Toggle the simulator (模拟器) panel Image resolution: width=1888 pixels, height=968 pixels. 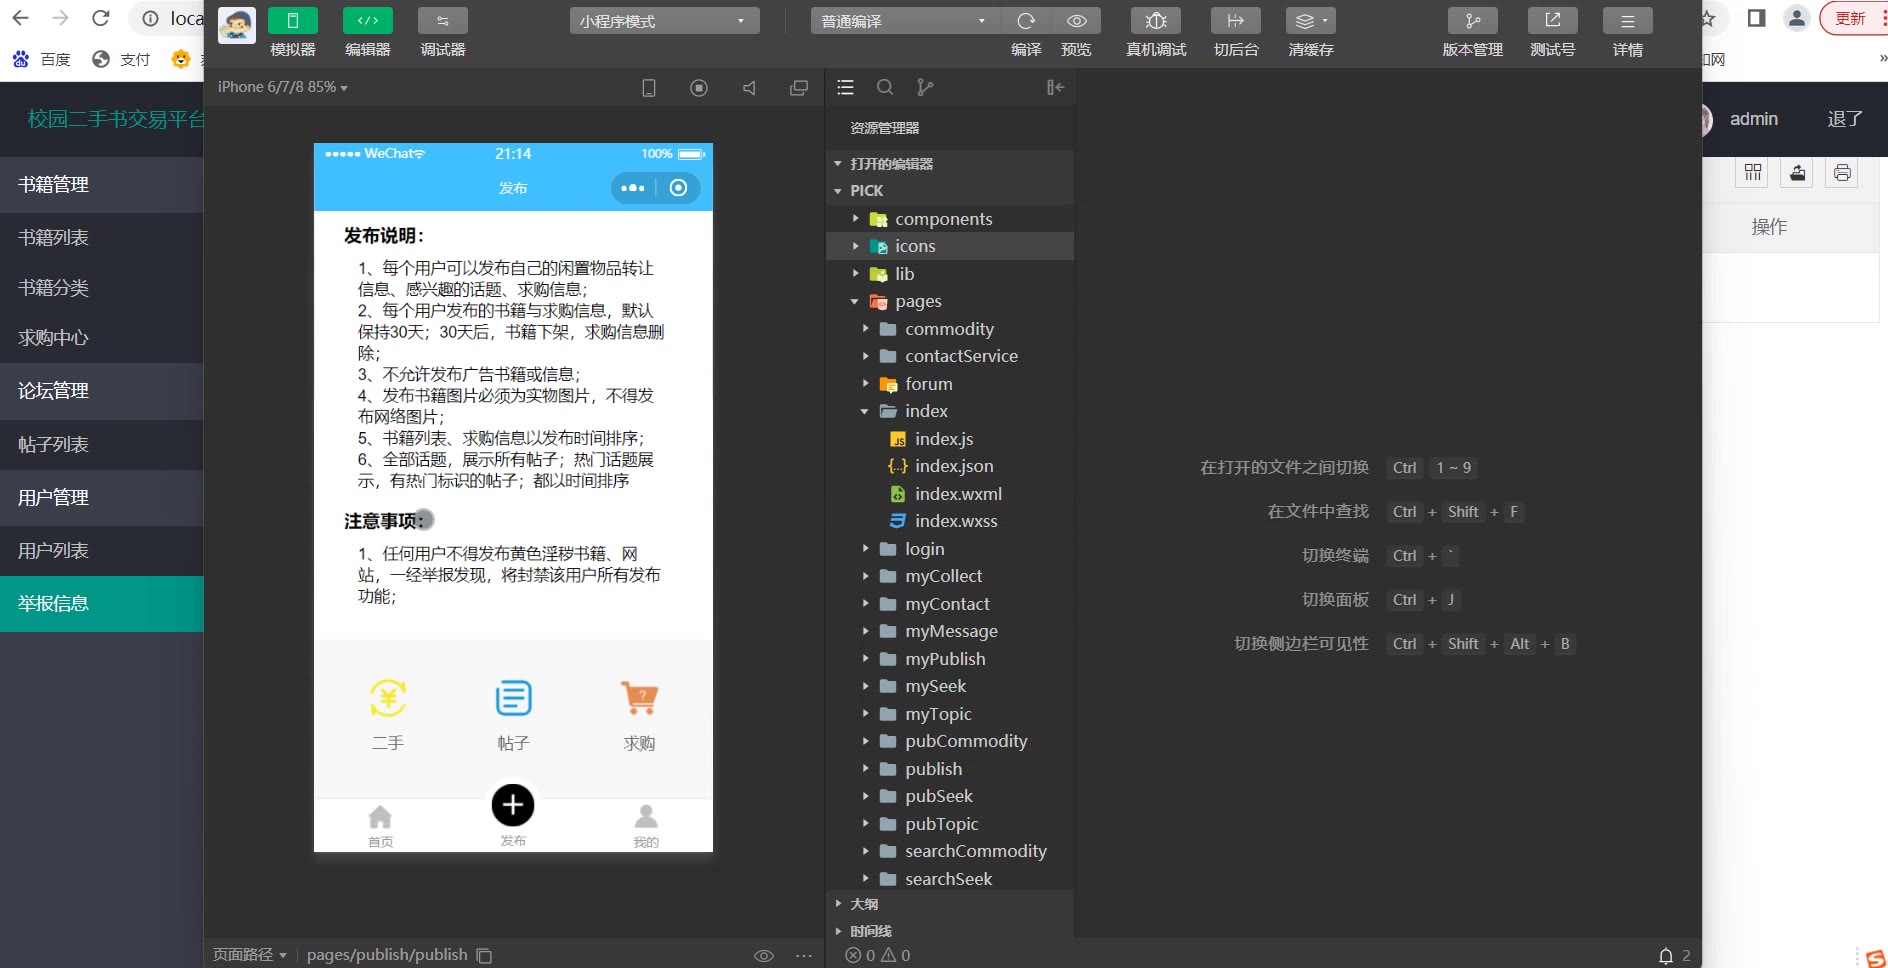point(292,21)
